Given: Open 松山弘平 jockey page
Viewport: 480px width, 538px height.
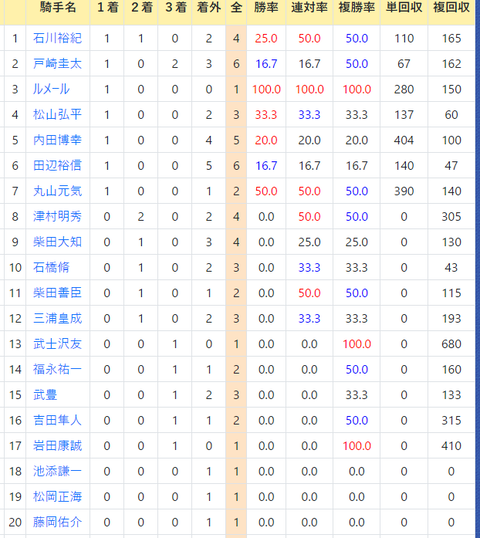Looking at the screenshot, I should point(57,115).
